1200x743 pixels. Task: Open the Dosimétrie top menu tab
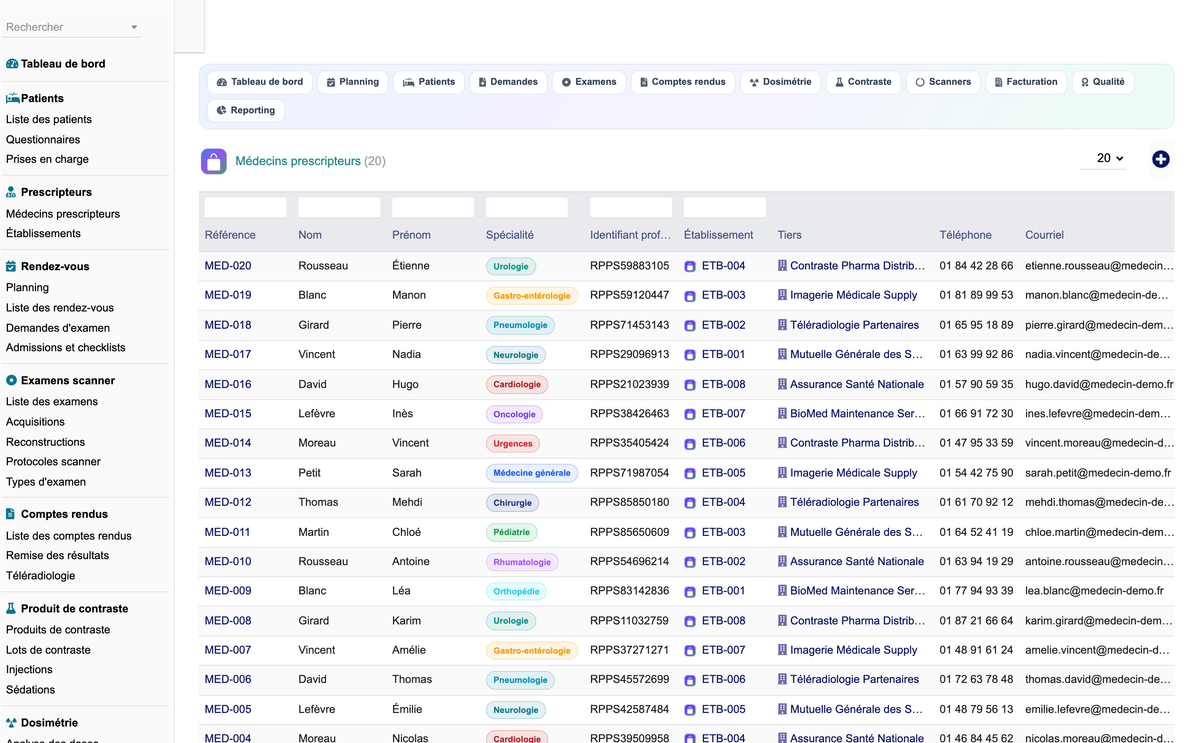click(x=781, y=82)
